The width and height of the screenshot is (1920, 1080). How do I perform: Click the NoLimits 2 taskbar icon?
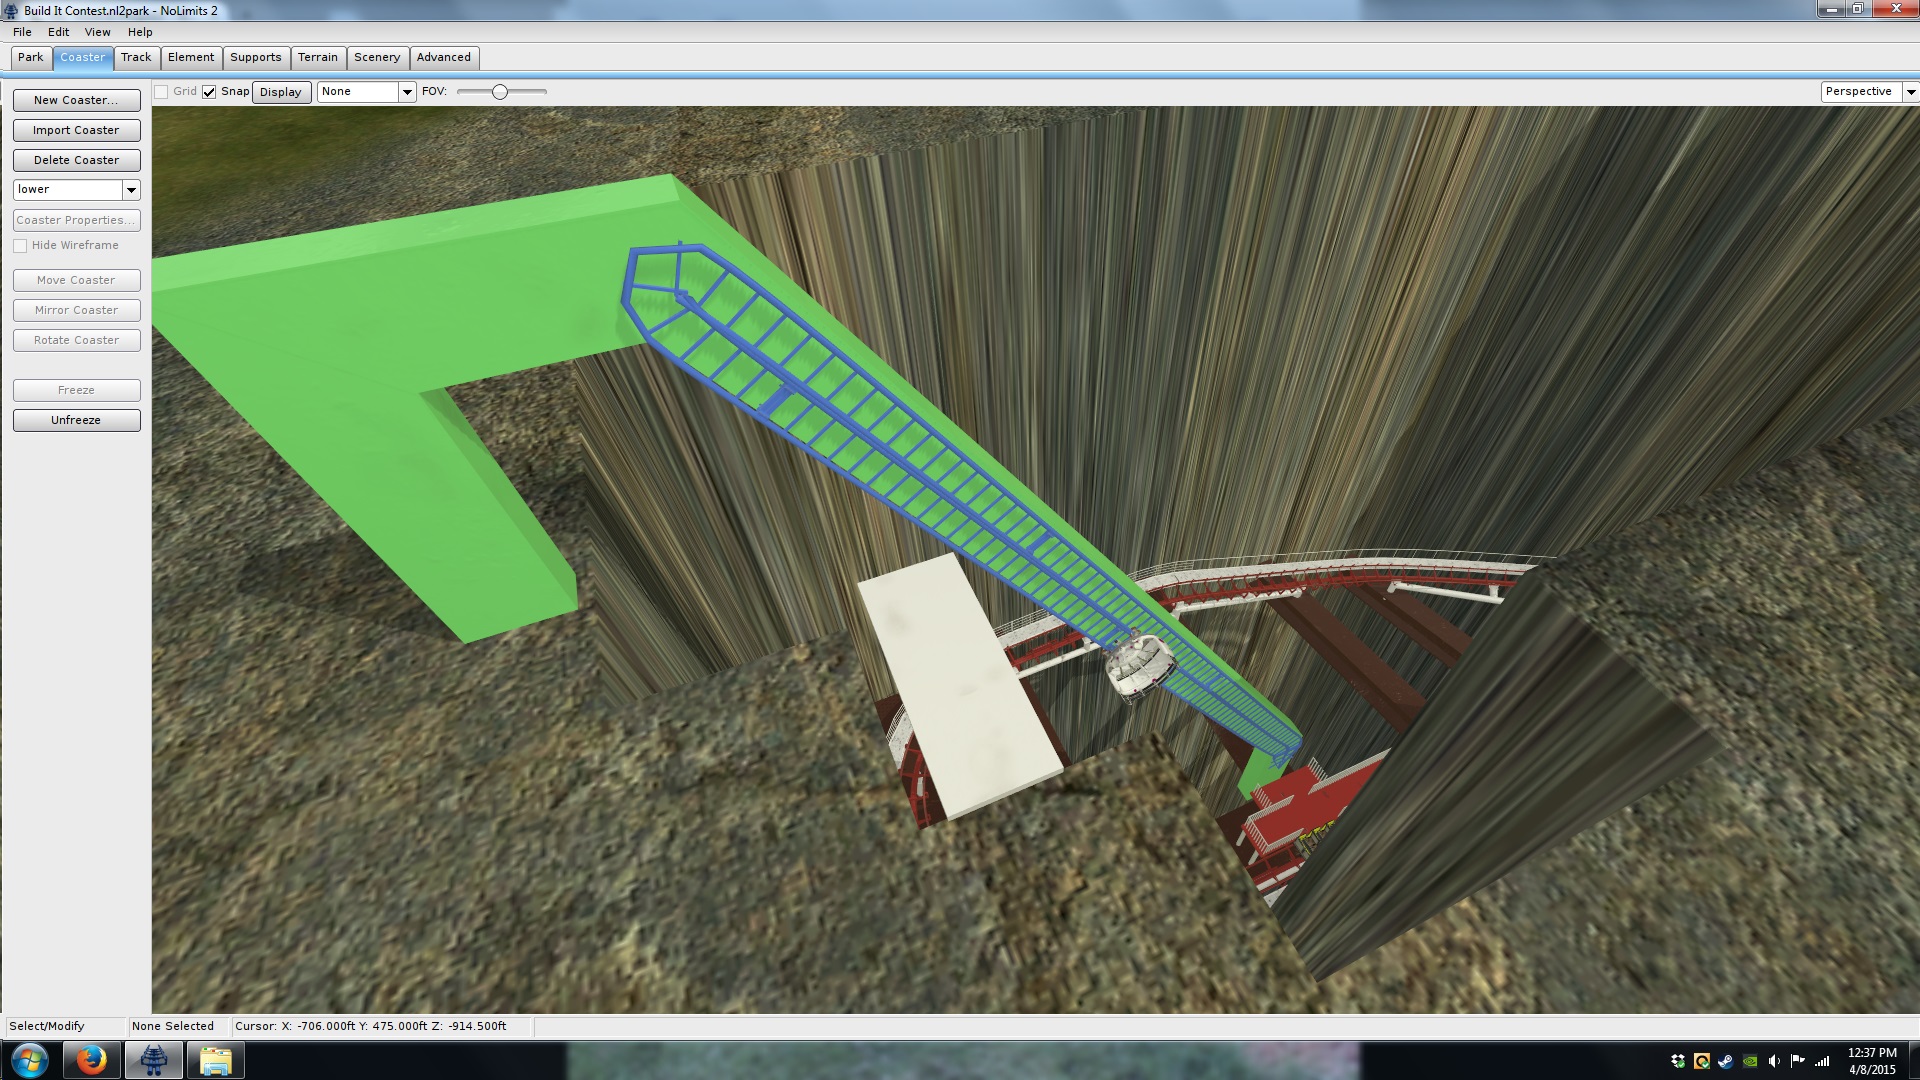(153, 1060)
